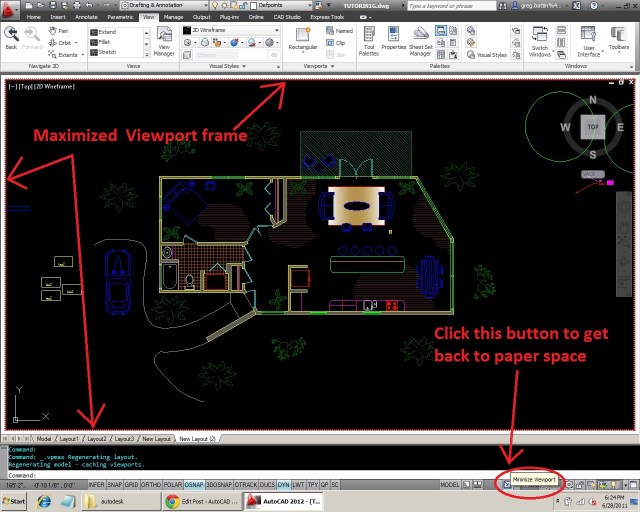Click the Windows Start button
Viewport: 640px width, 512px height.
point(15,499)
